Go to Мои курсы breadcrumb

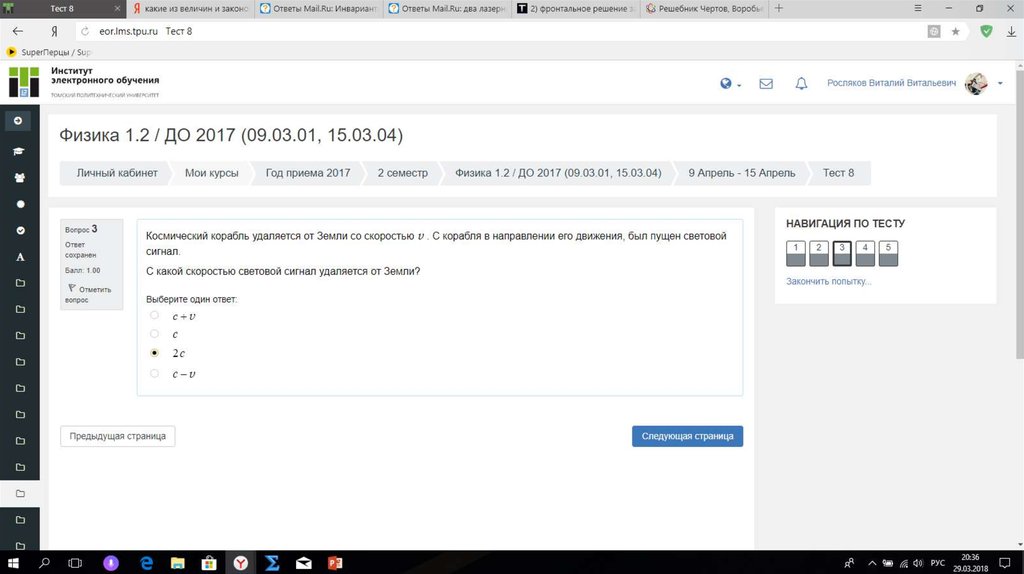(x=211, y=173)
